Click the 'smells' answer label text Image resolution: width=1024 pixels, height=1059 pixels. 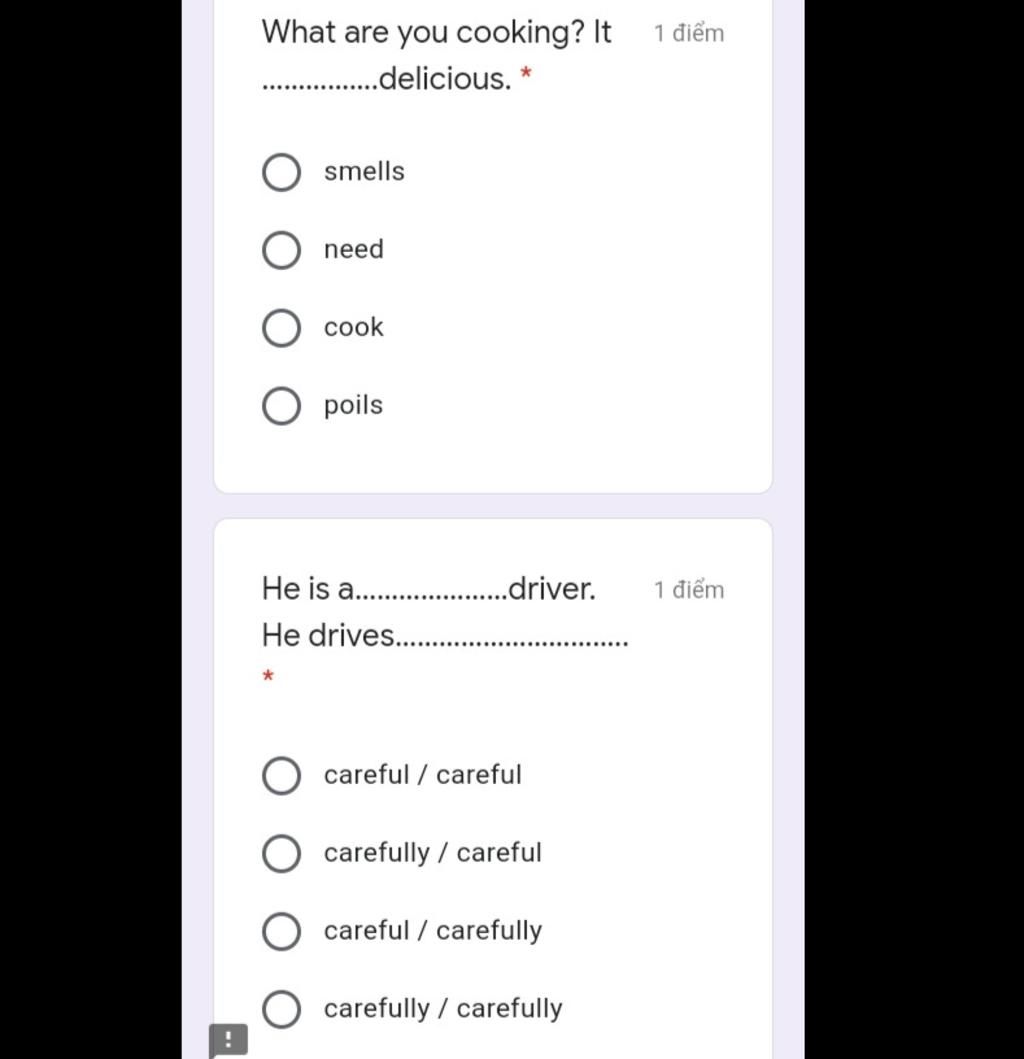(364, 172)
